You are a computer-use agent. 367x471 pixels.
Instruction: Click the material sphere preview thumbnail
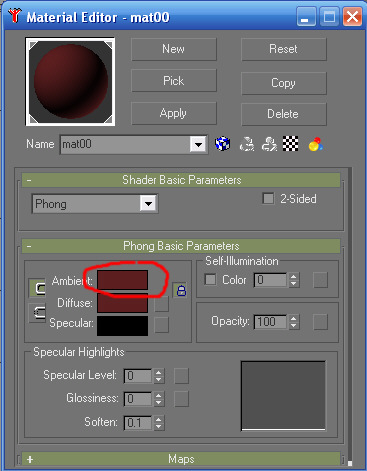click(x=70, y=82)
